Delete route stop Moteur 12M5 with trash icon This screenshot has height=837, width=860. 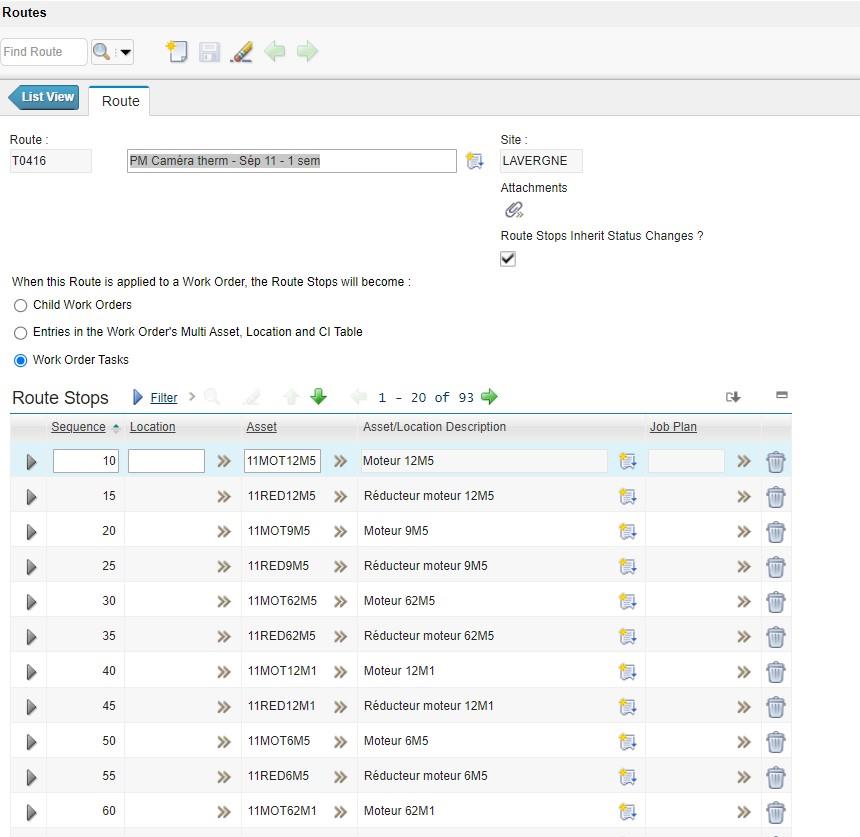tap(775, 462)
